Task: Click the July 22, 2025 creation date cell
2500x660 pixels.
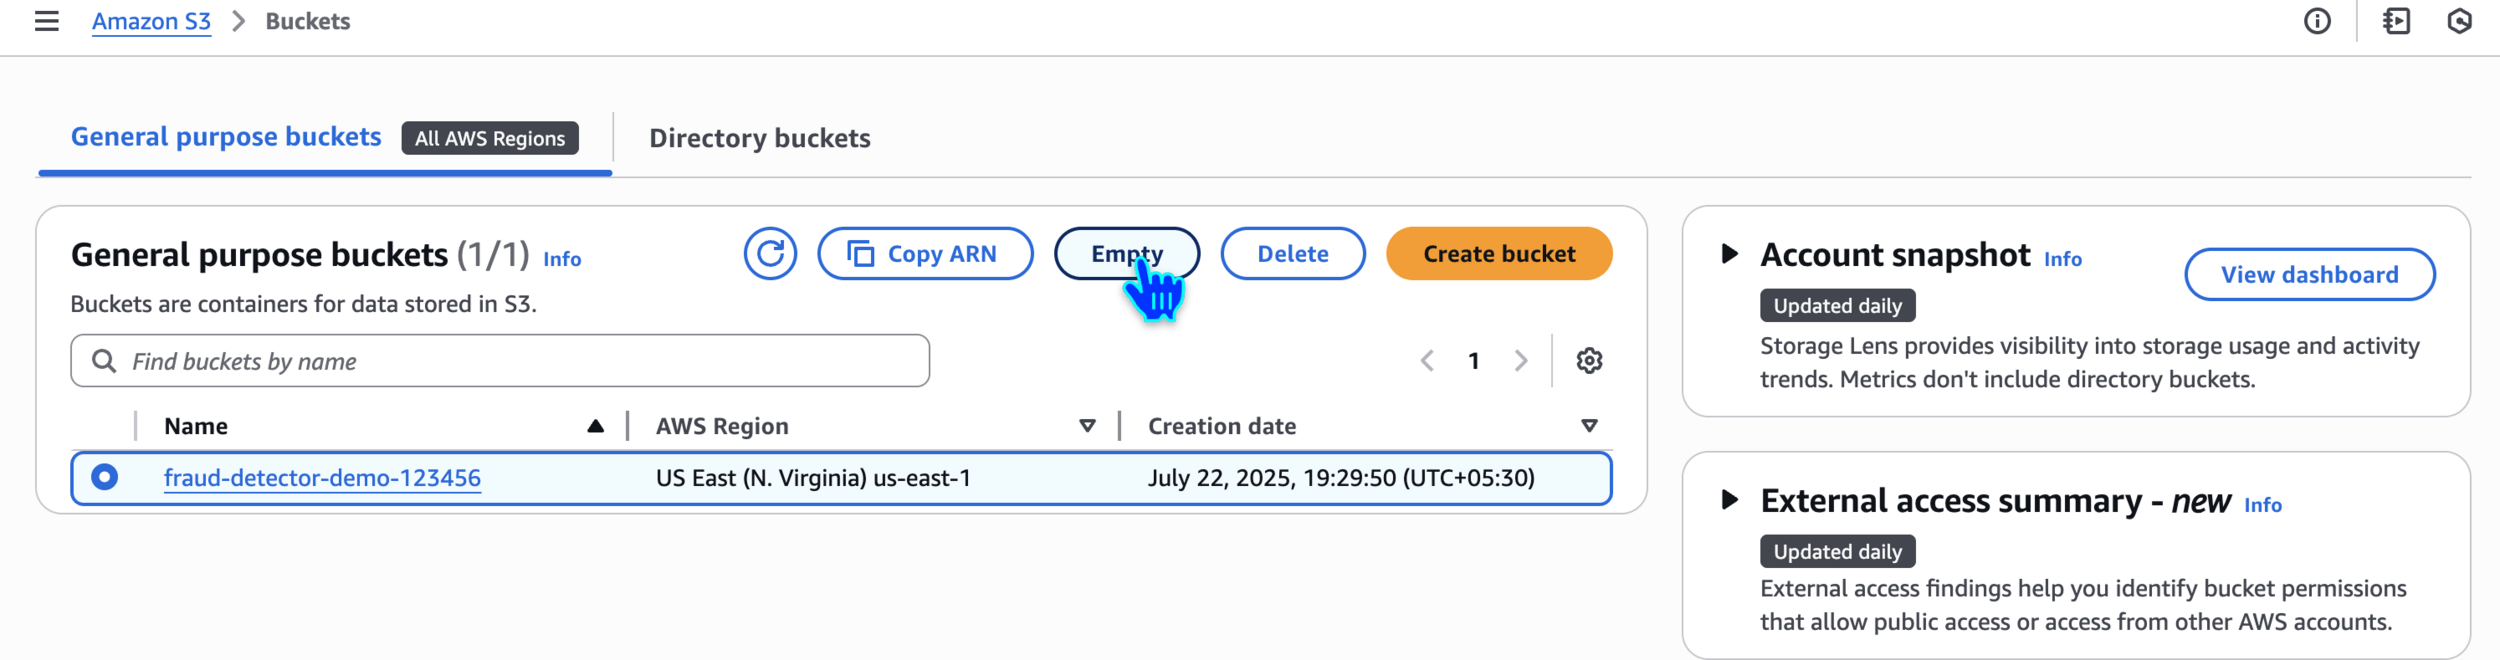Action: pyautogui.click(x=1341, y=478)
